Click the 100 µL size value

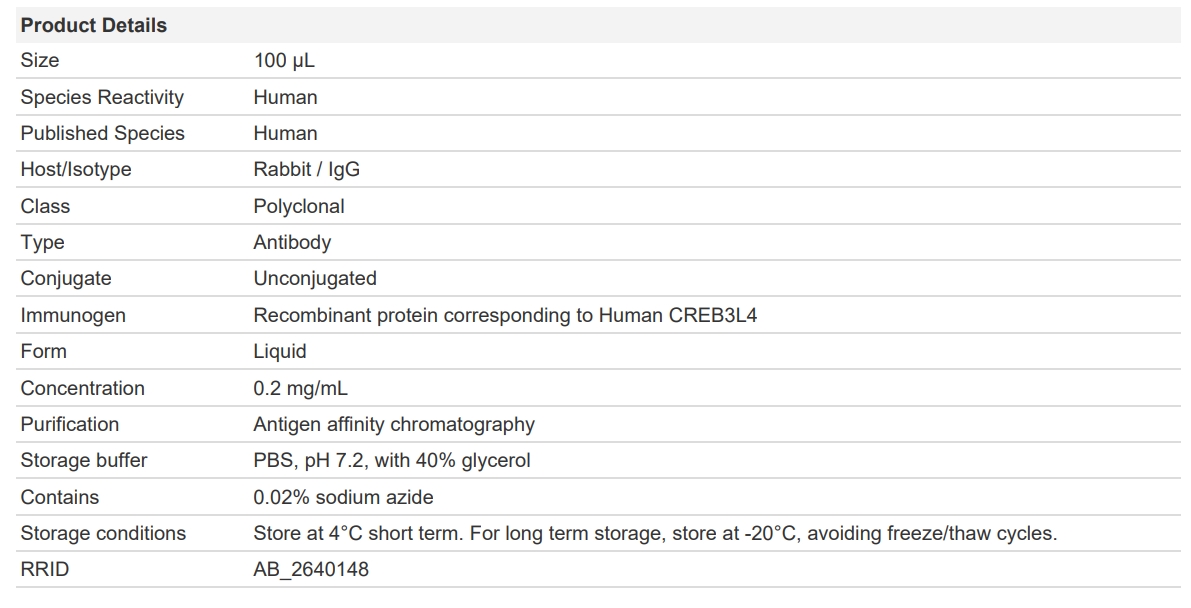pyautogui.click(x=284, y=61)
